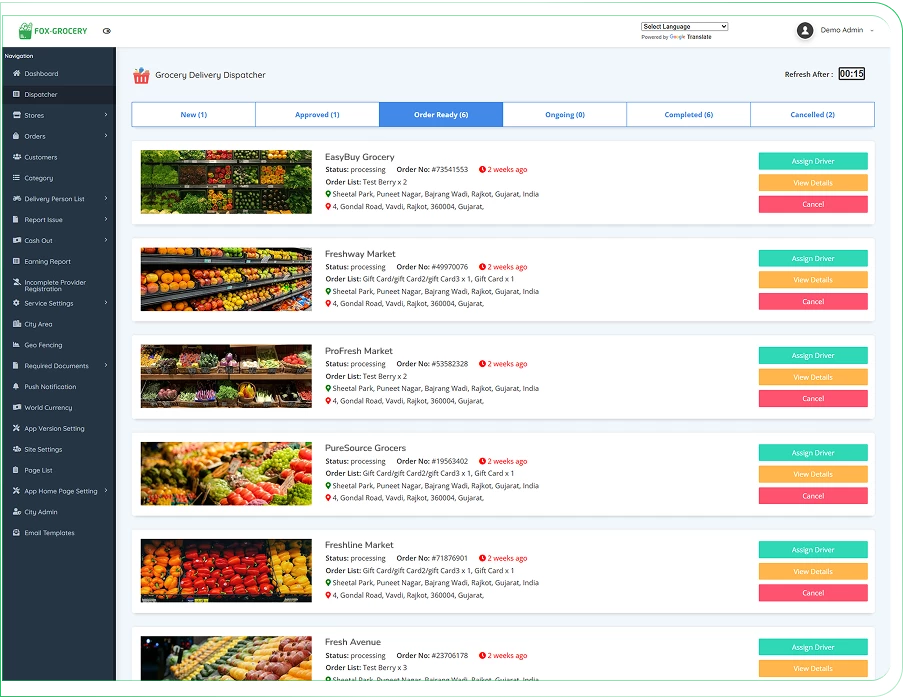905x698 pixels.
Task: Click the Email Templates icon
Action: 16,532
